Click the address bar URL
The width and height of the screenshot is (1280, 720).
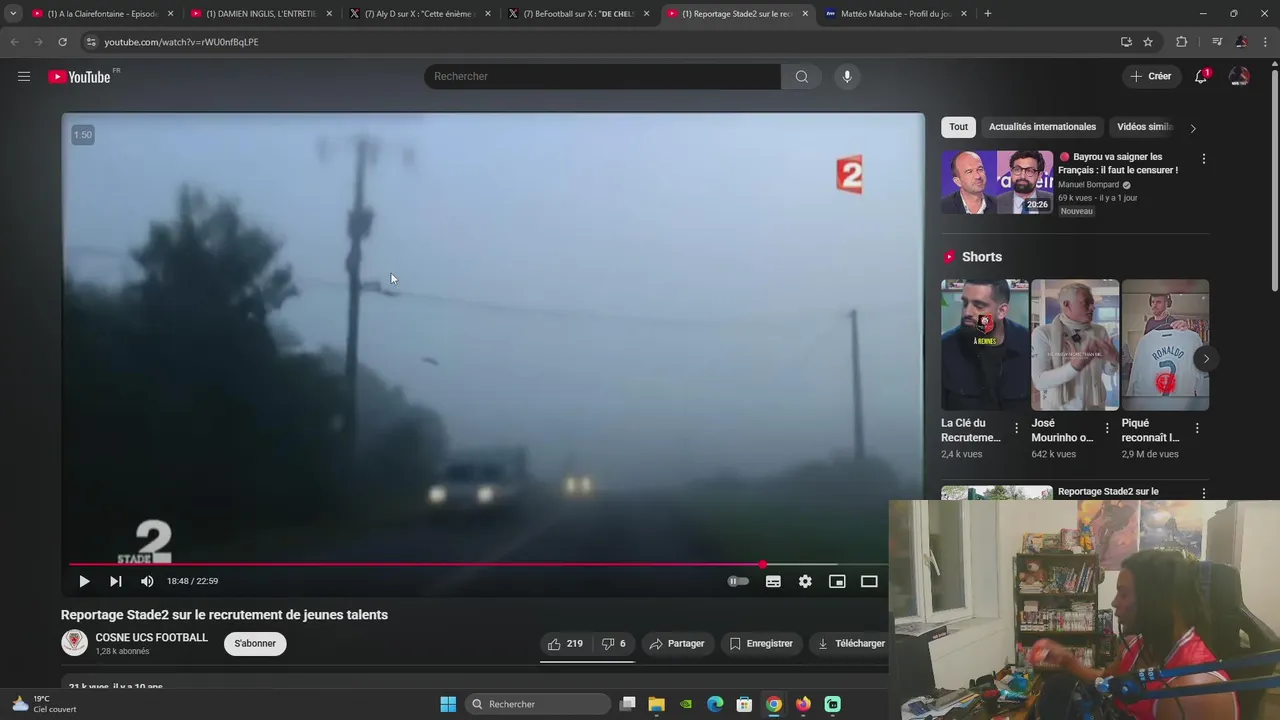click(181, 42)
